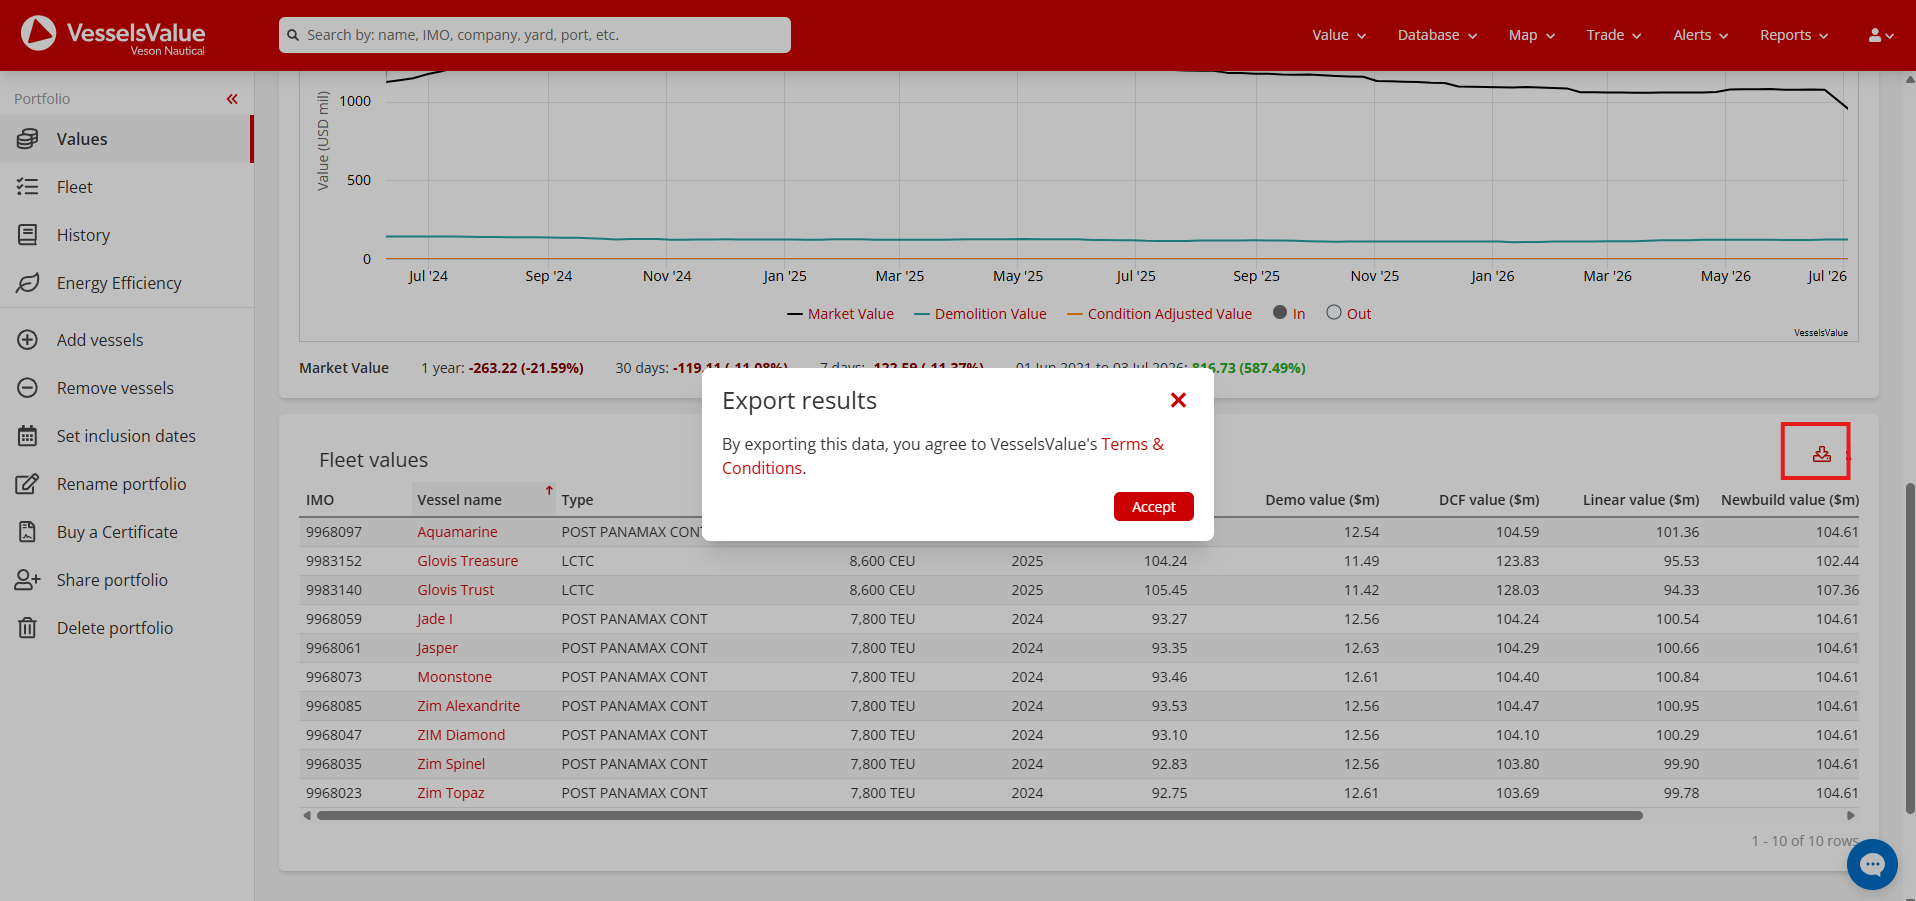Viewport: 1916px width, 901px height.
Task: Click the export download icon above the fleet table
Action: pos(1821,454)
